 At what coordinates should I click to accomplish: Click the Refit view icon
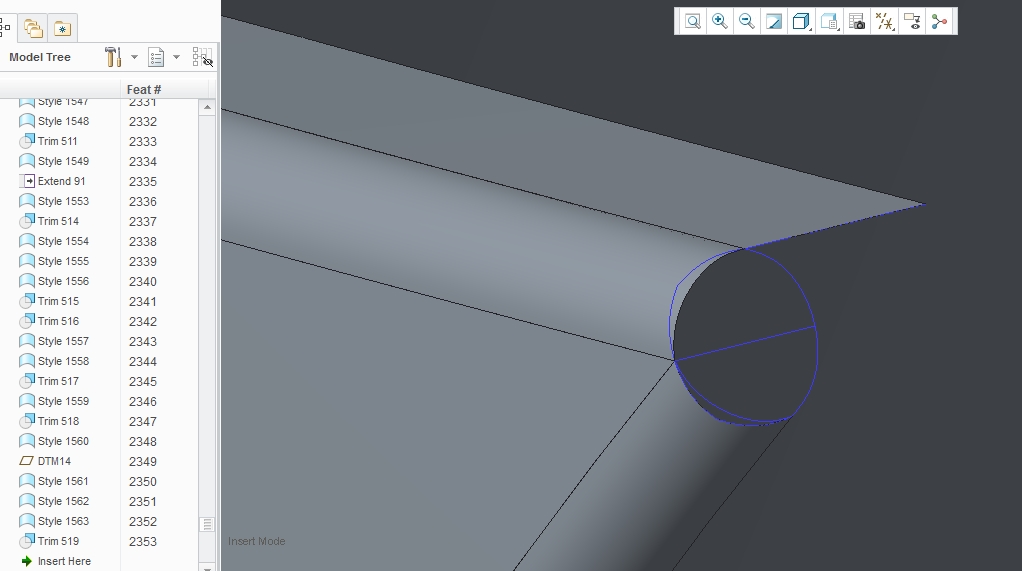click(693, 22)
